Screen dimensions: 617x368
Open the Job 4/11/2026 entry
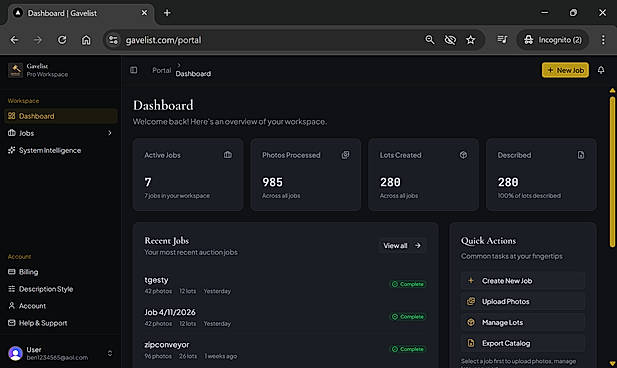coord(170,312)
